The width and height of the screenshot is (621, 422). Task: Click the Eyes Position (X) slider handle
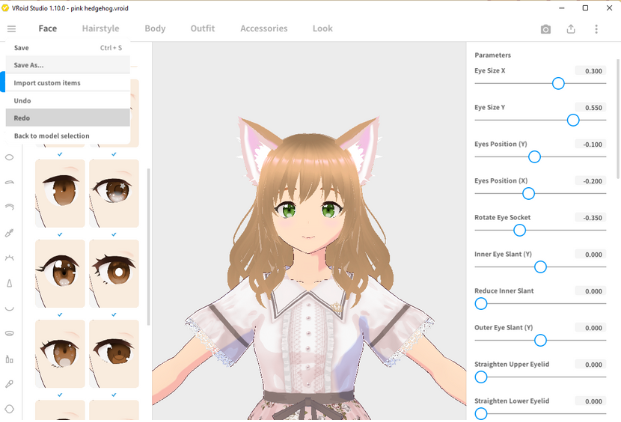[x=528, y=194]
